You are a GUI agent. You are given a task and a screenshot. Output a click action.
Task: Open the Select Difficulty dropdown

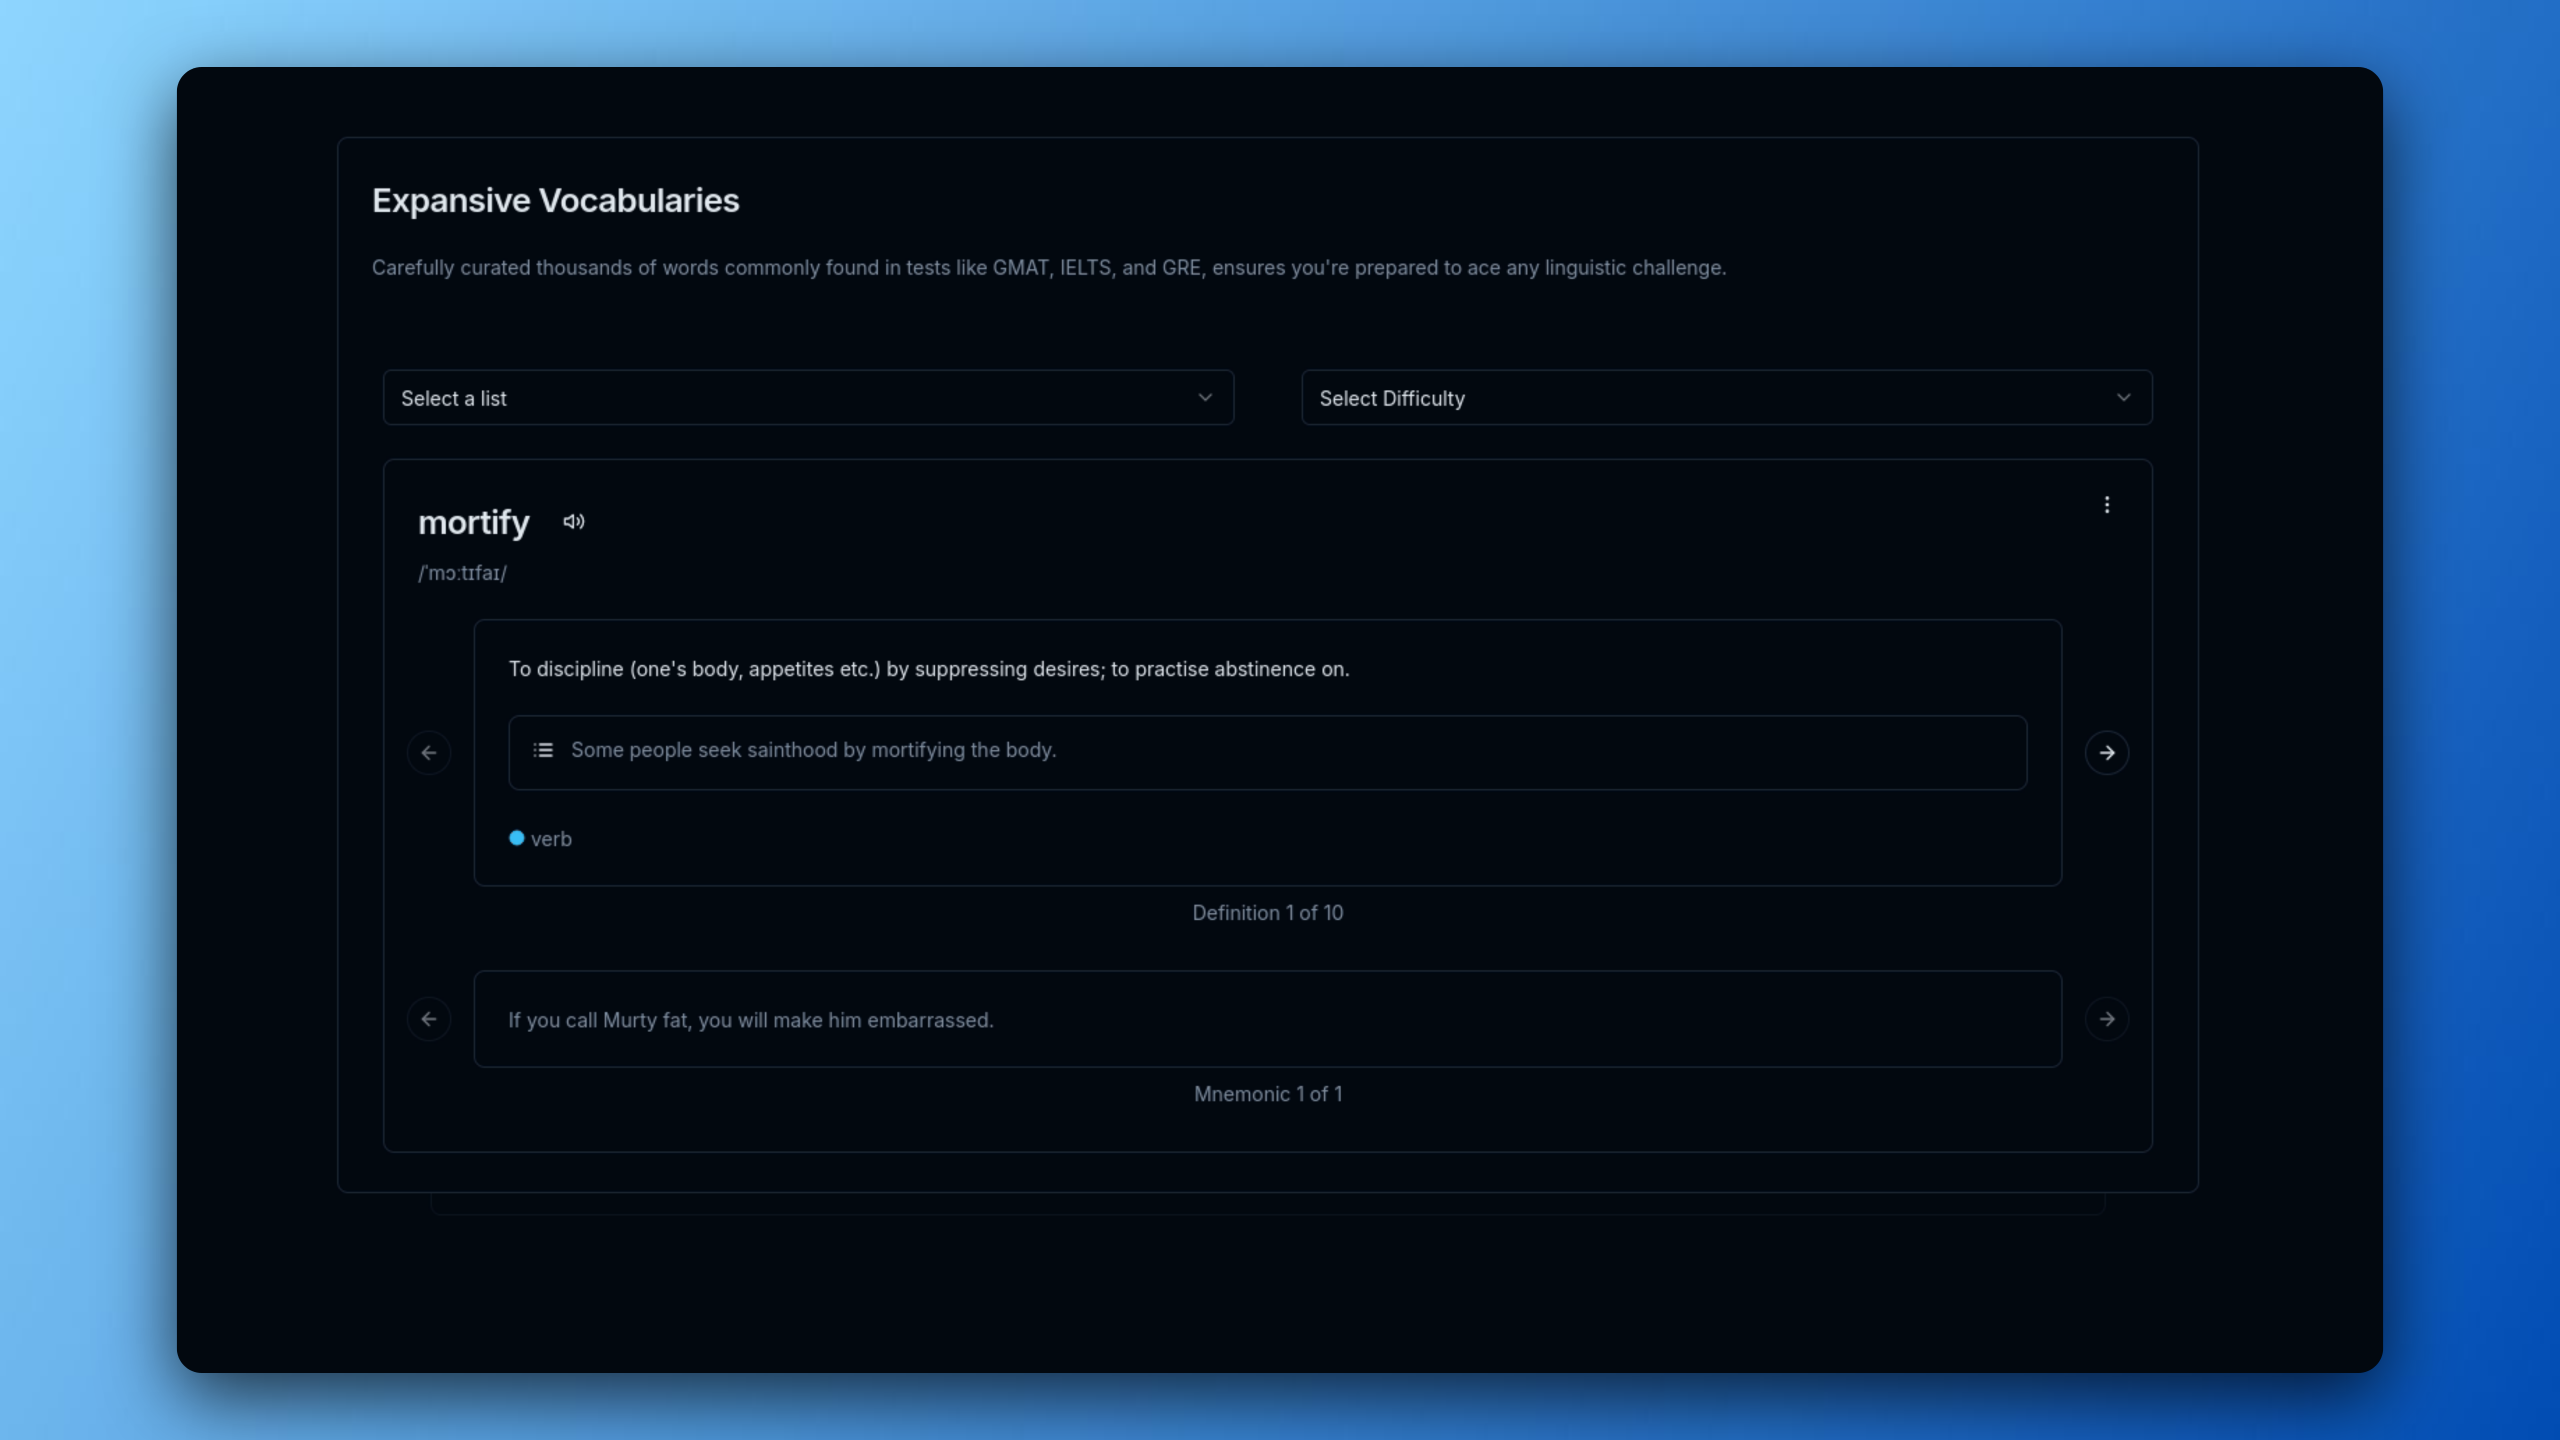[1724, 398]
